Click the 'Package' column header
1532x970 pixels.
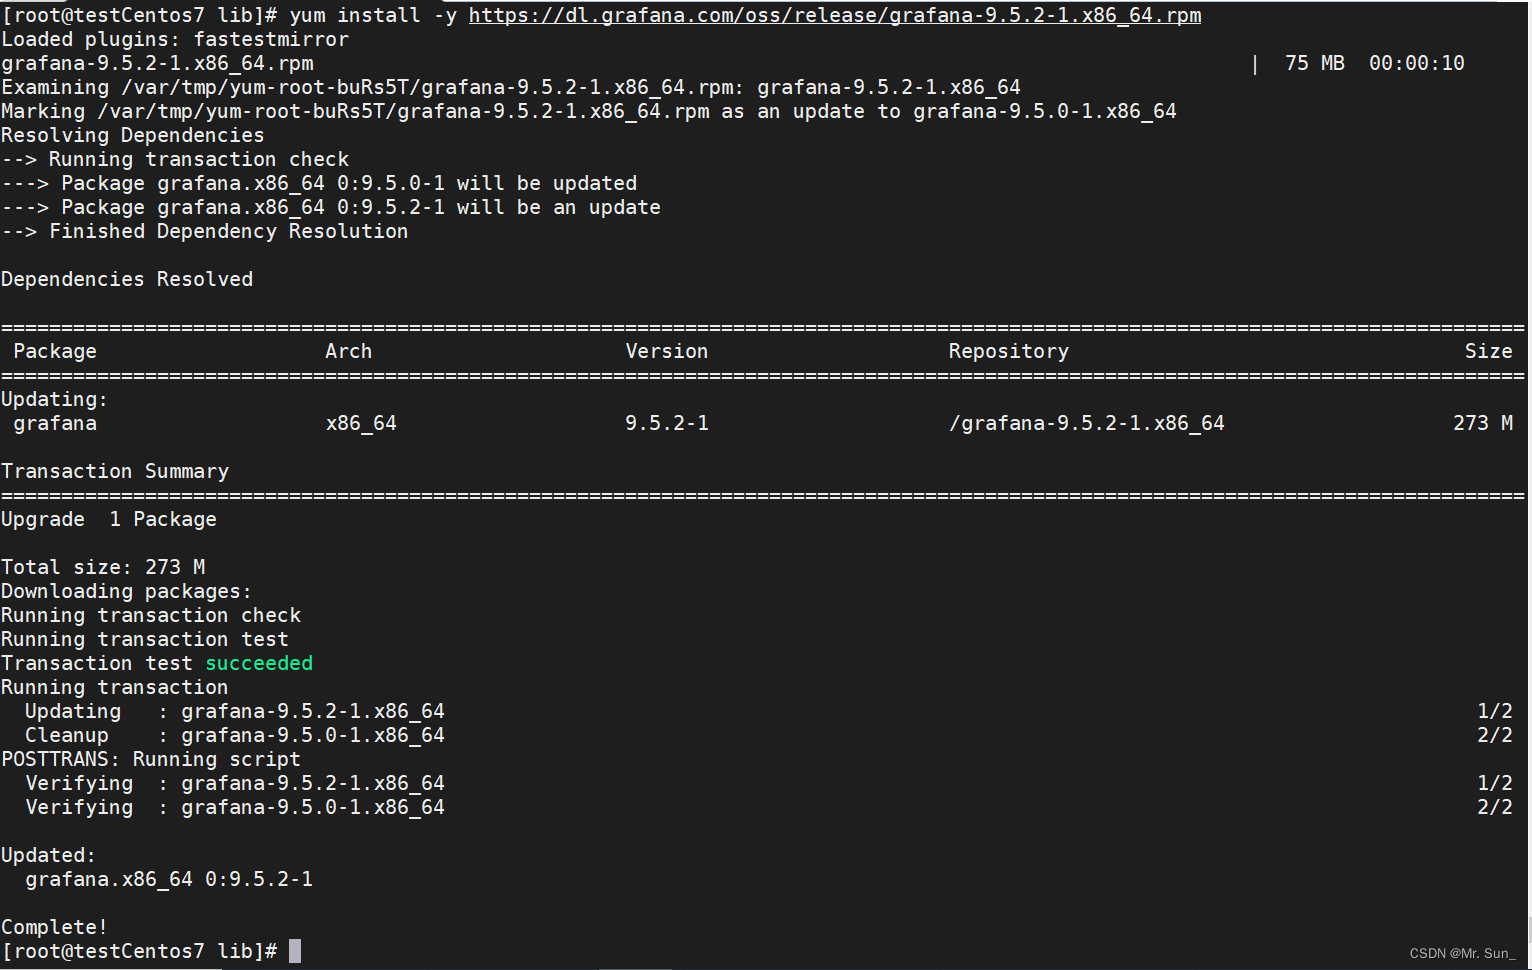click(55, 351)
